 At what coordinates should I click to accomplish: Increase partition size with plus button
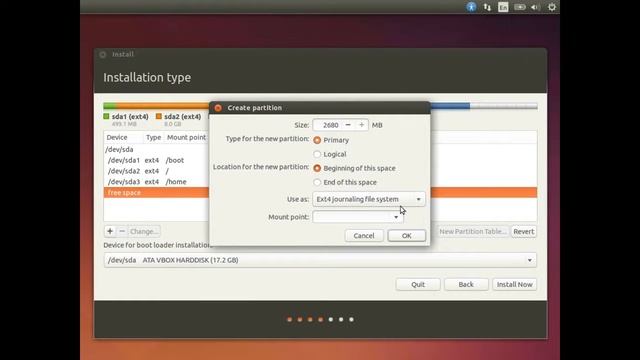click(x=361, y=125)
